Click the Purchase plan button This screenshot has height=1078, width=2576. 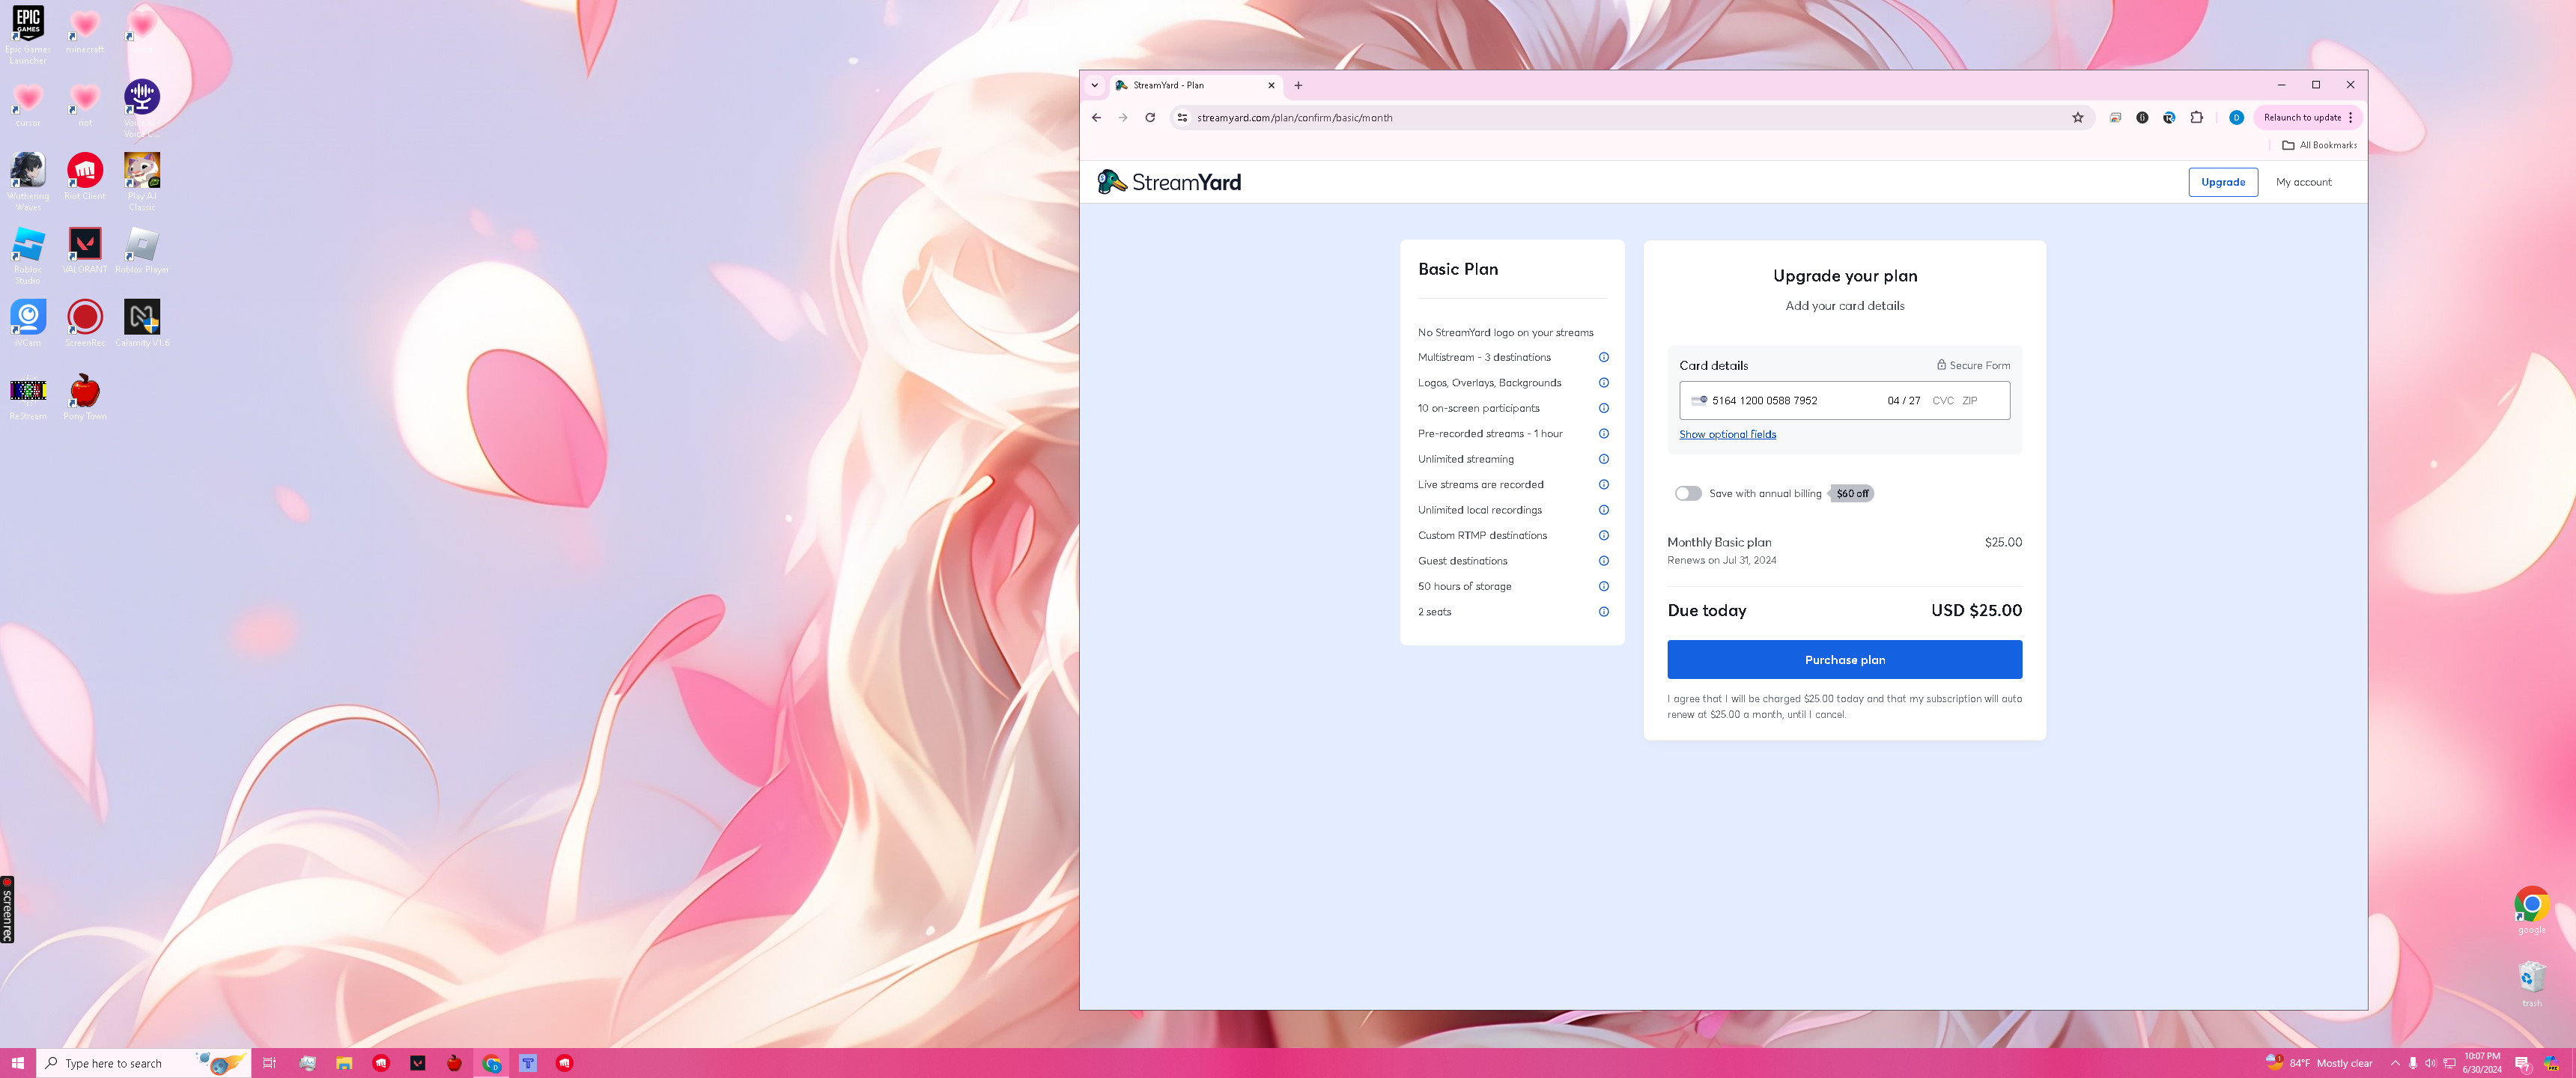(x=1844, y=660)
